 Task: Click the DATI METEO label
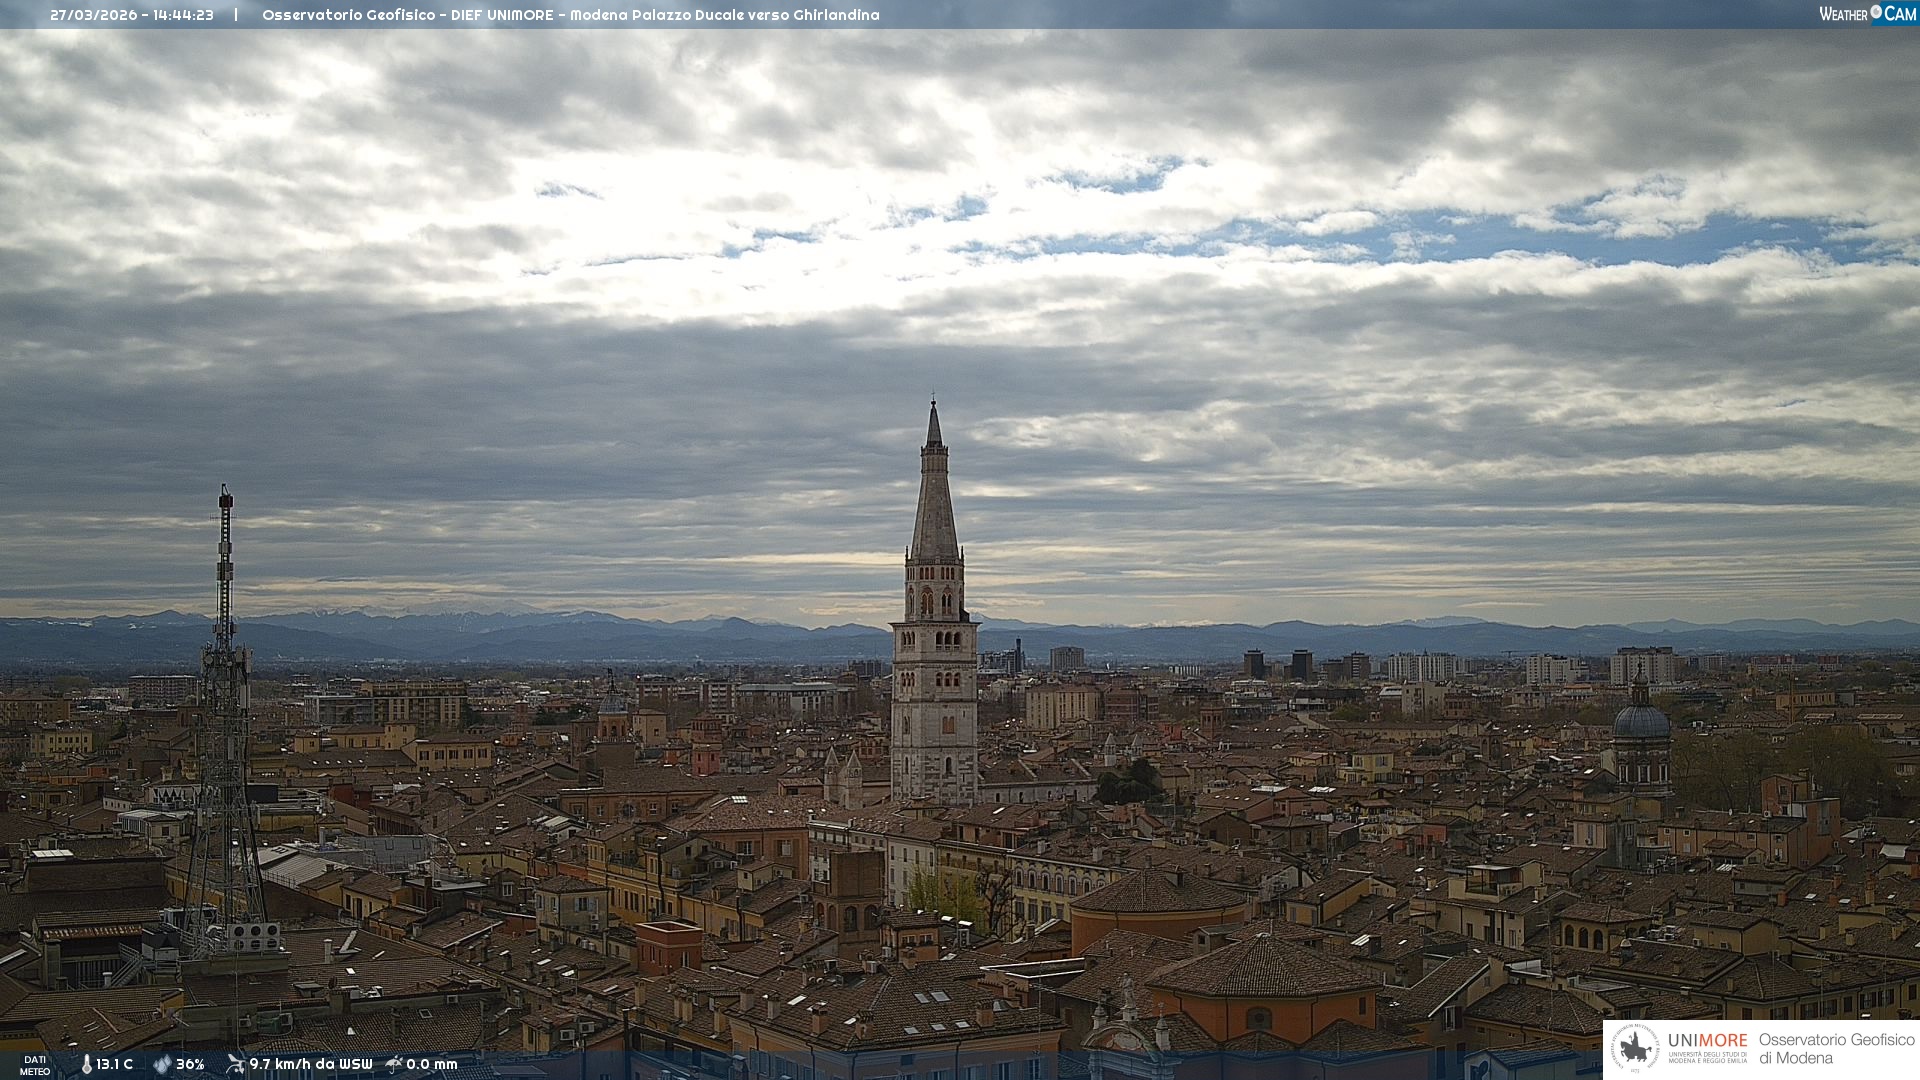tap(35, 1065)
